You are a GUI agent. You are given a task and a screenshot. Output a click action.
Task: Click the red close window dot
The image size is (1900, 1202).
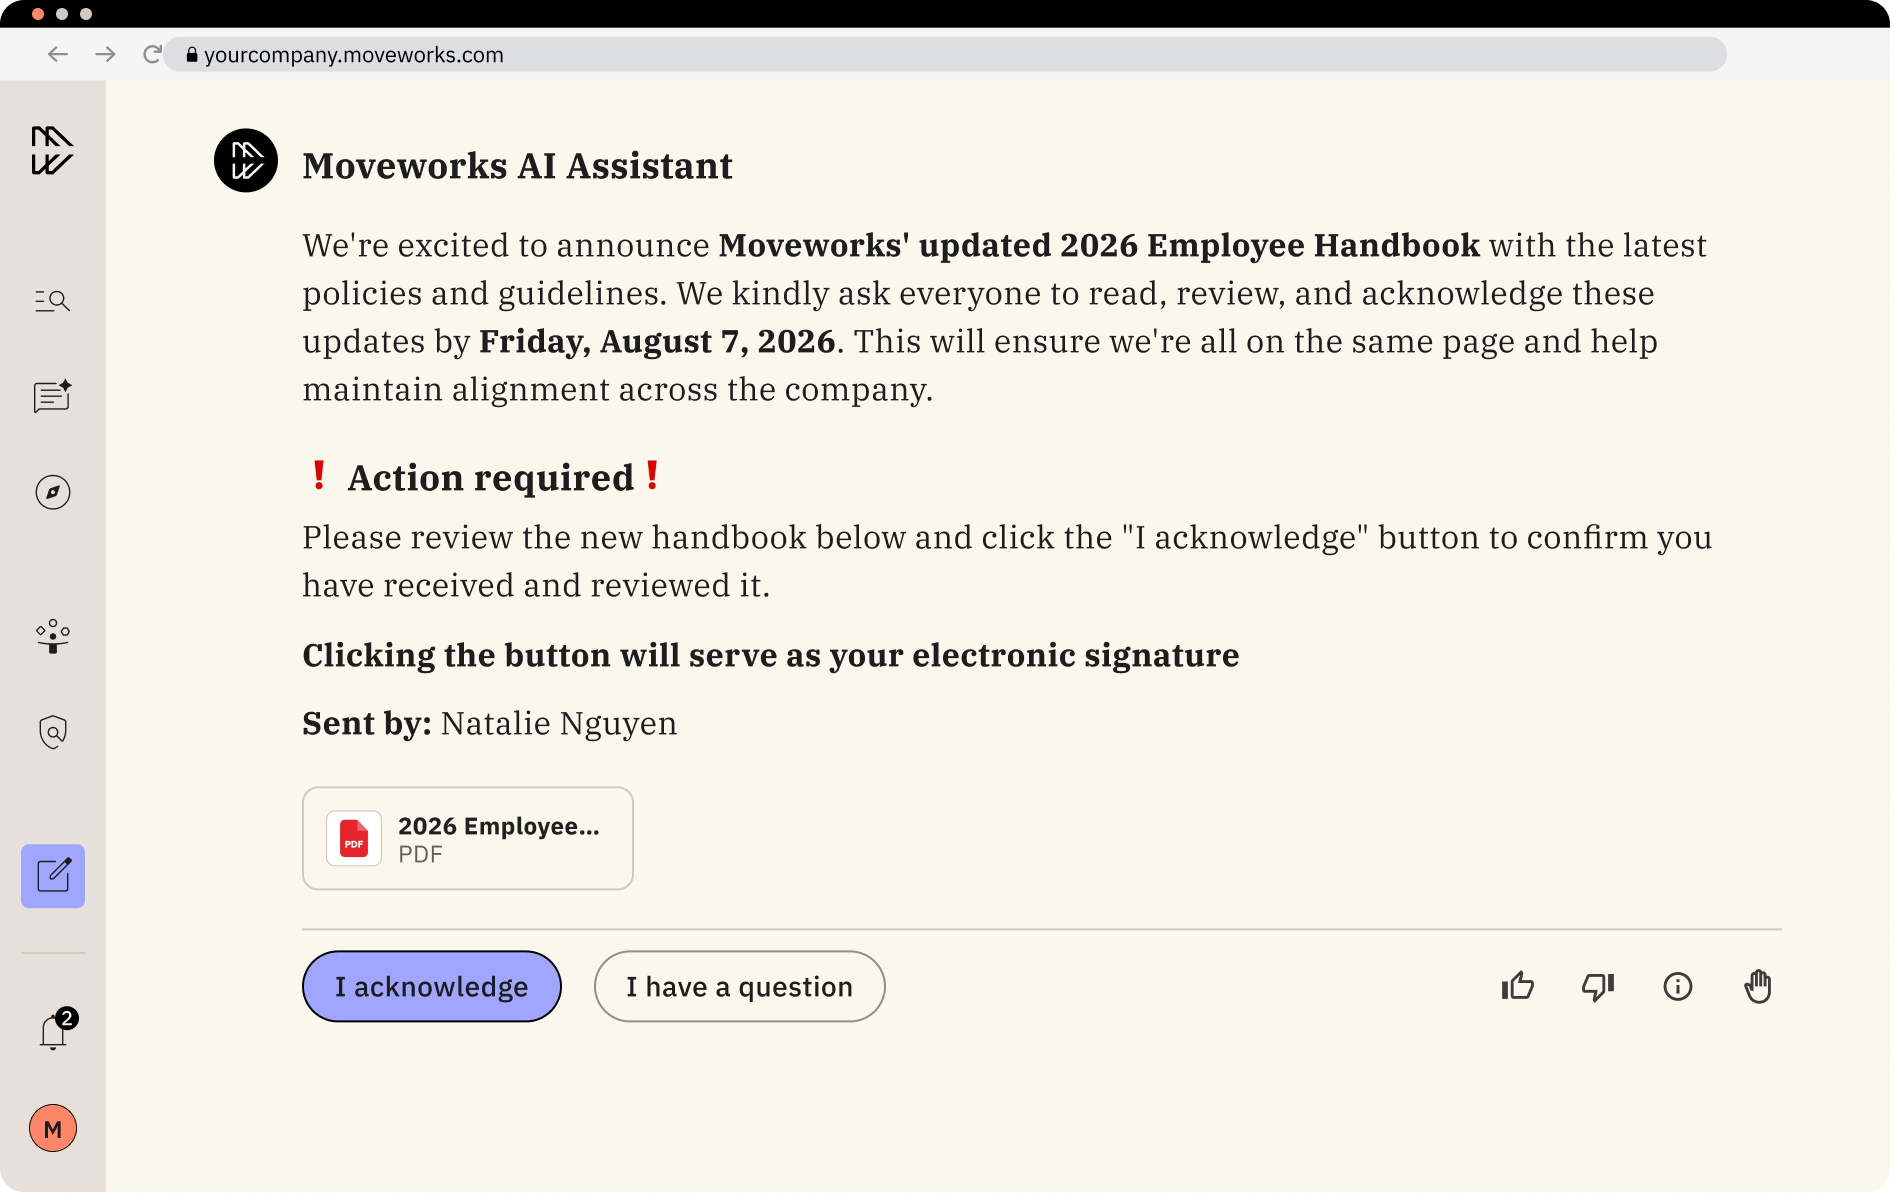coord(38,14)
